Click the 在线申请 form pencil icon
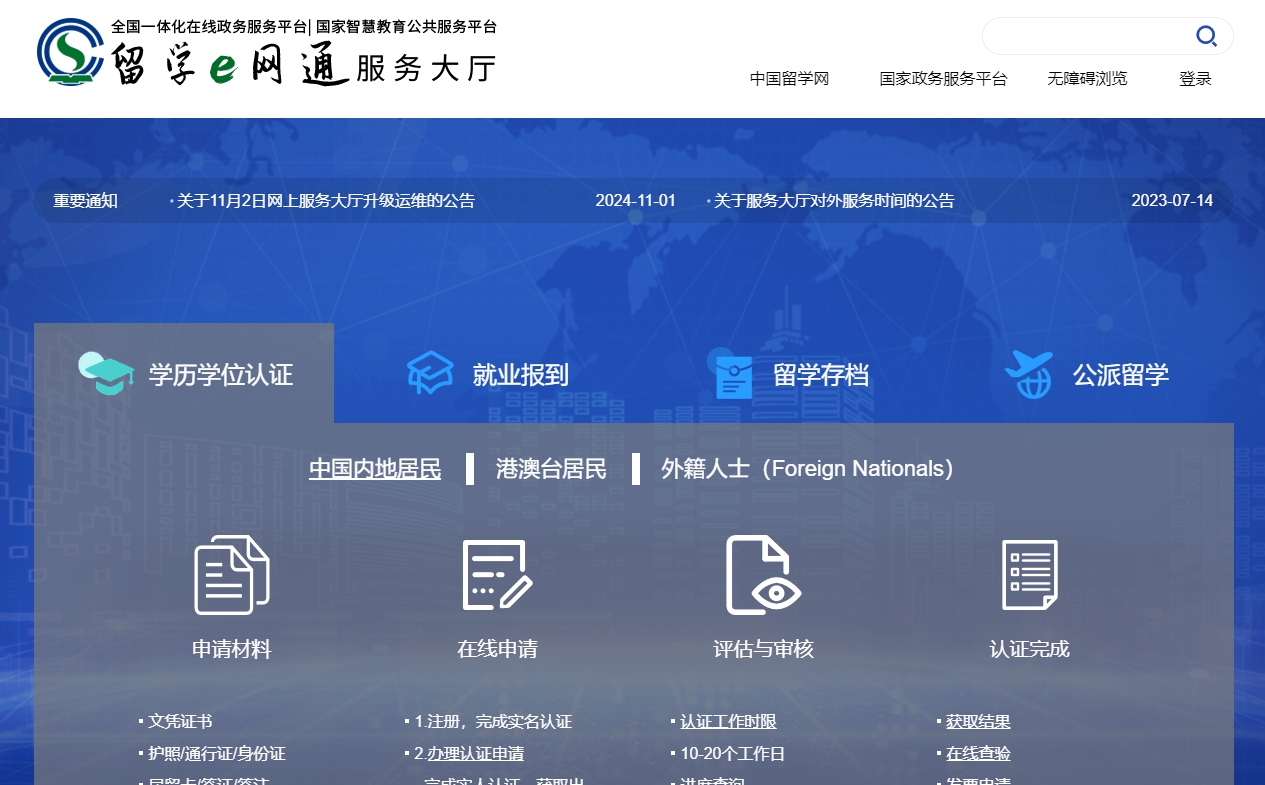1265x785 pixels. [497, 575]
